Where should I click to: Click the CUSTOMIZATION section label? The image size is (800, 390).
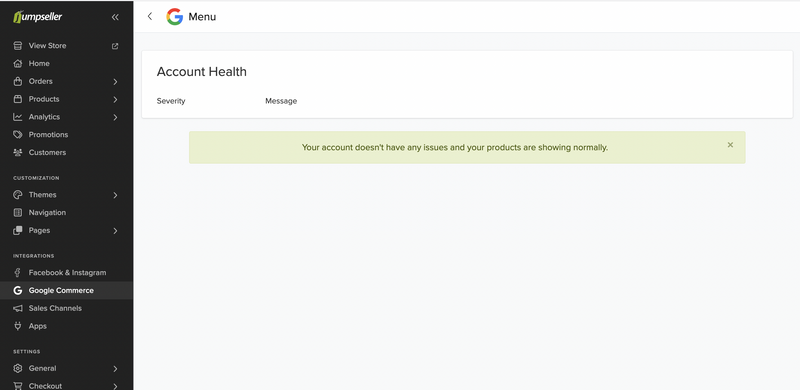coord(36,178)
